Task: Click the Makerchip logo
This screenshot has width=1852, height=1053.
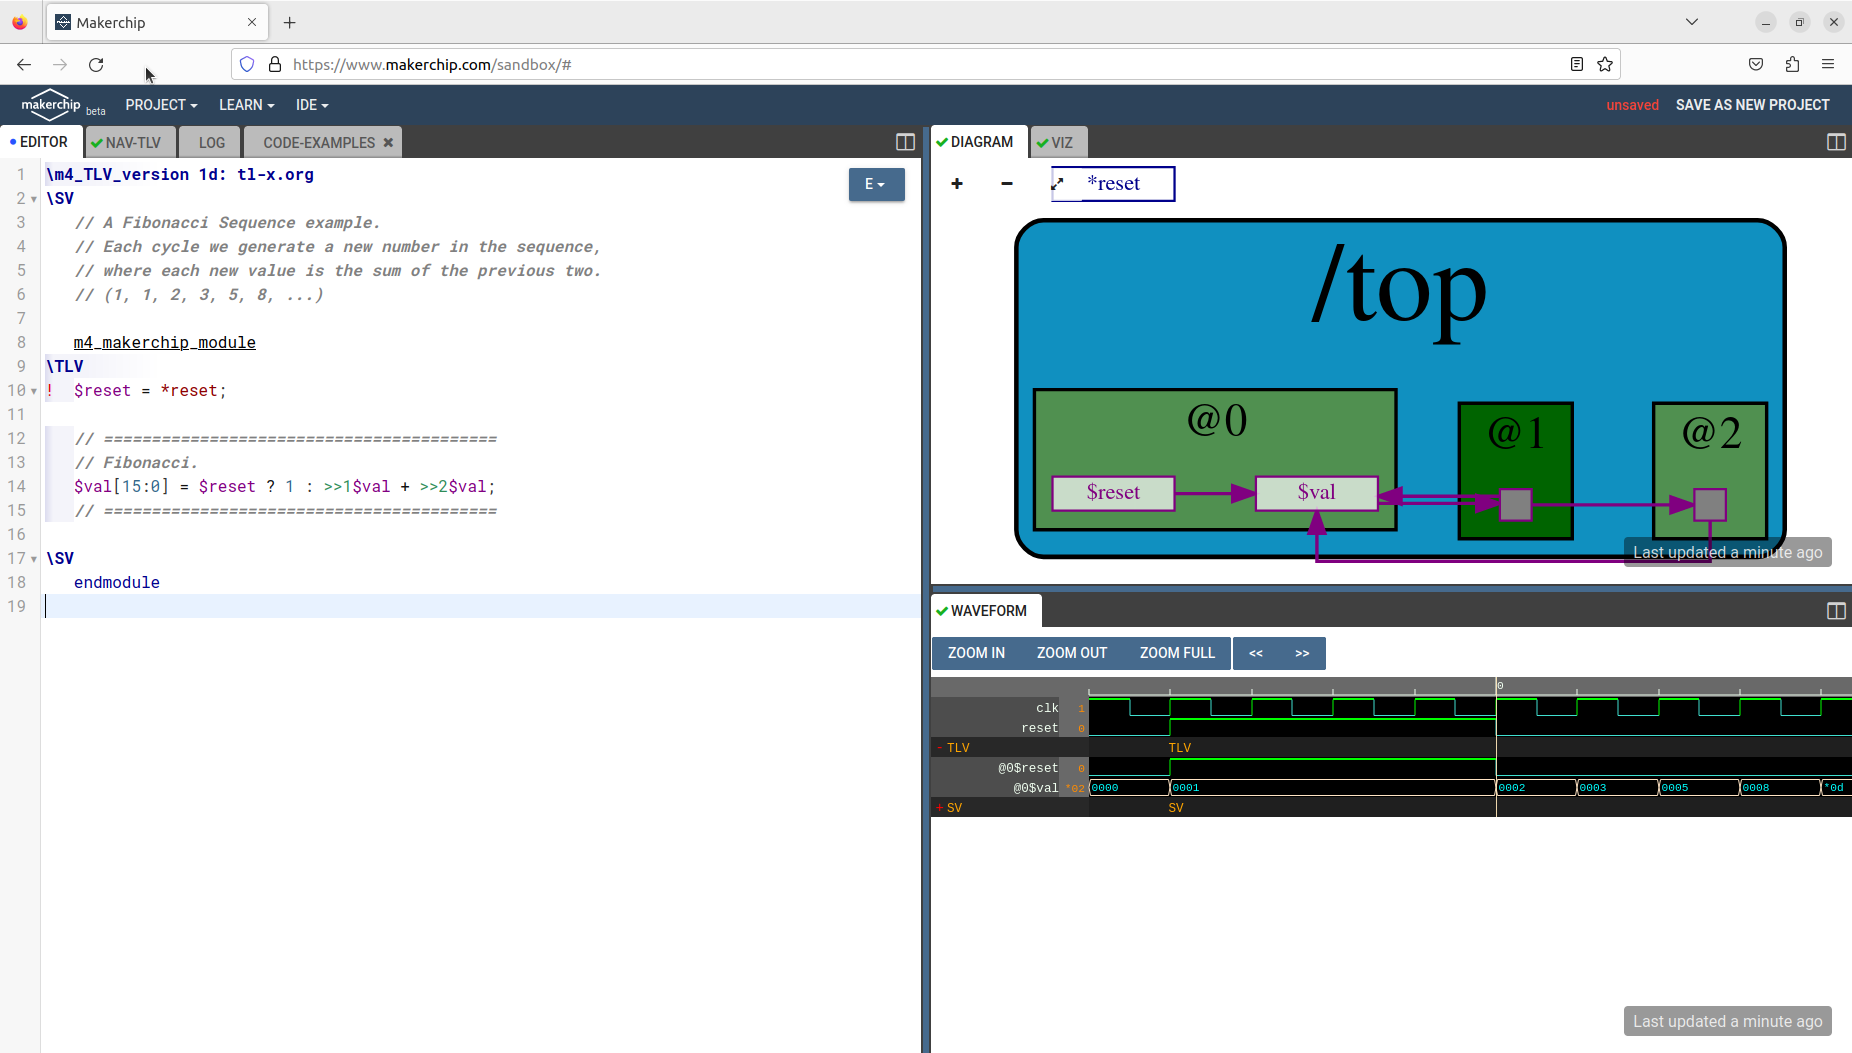Action: click(x=51, y=104)
